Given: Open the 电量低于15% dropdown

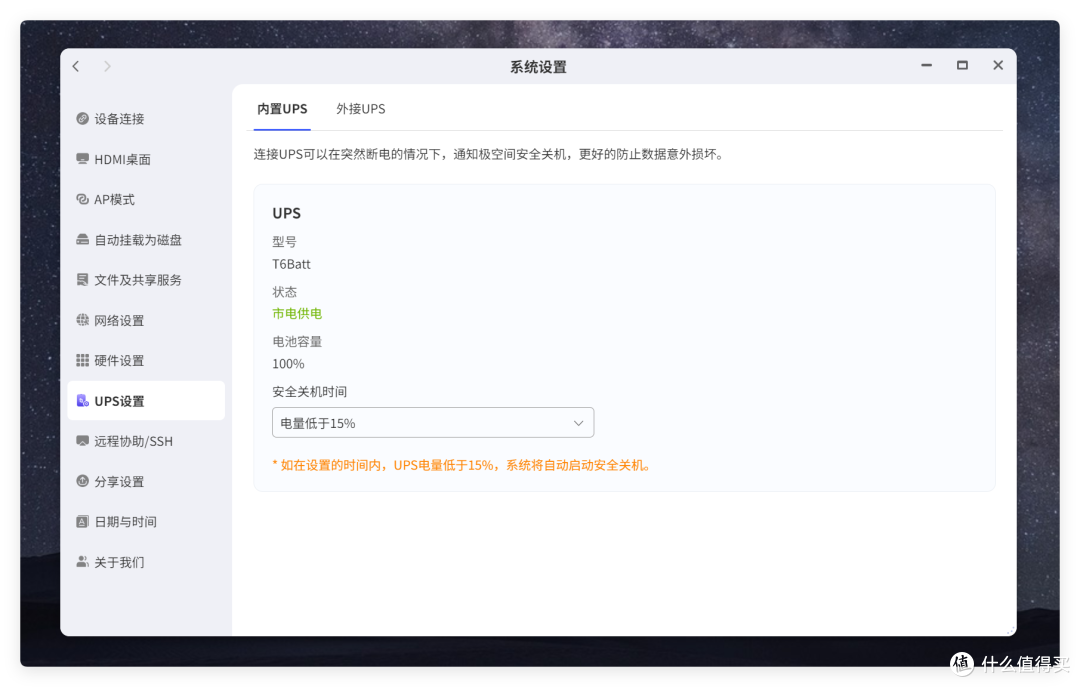Looking at the screenshot, I should [x=433, y=423].
